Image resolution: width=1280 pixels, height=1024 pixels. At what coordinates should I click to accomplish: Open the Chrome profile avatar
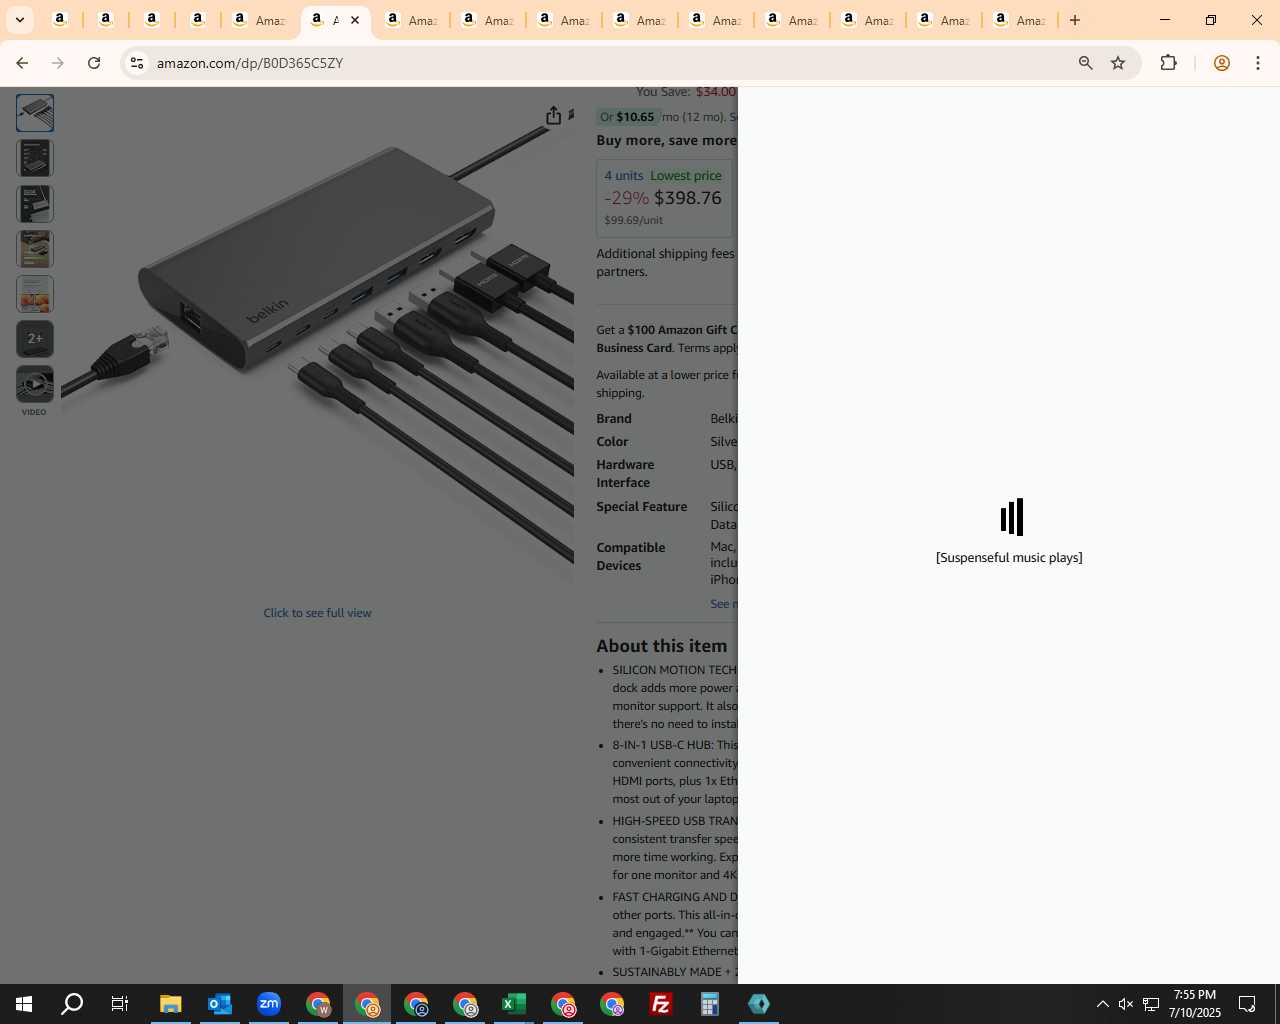[x=1221, y=63]
